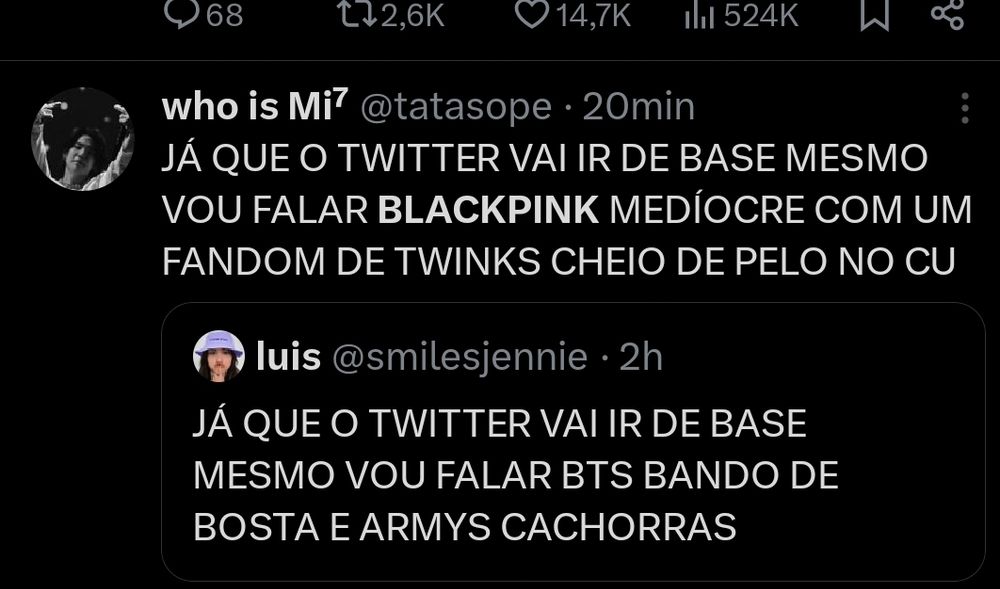Click the 2,6K retweet count

pos(413,14)
